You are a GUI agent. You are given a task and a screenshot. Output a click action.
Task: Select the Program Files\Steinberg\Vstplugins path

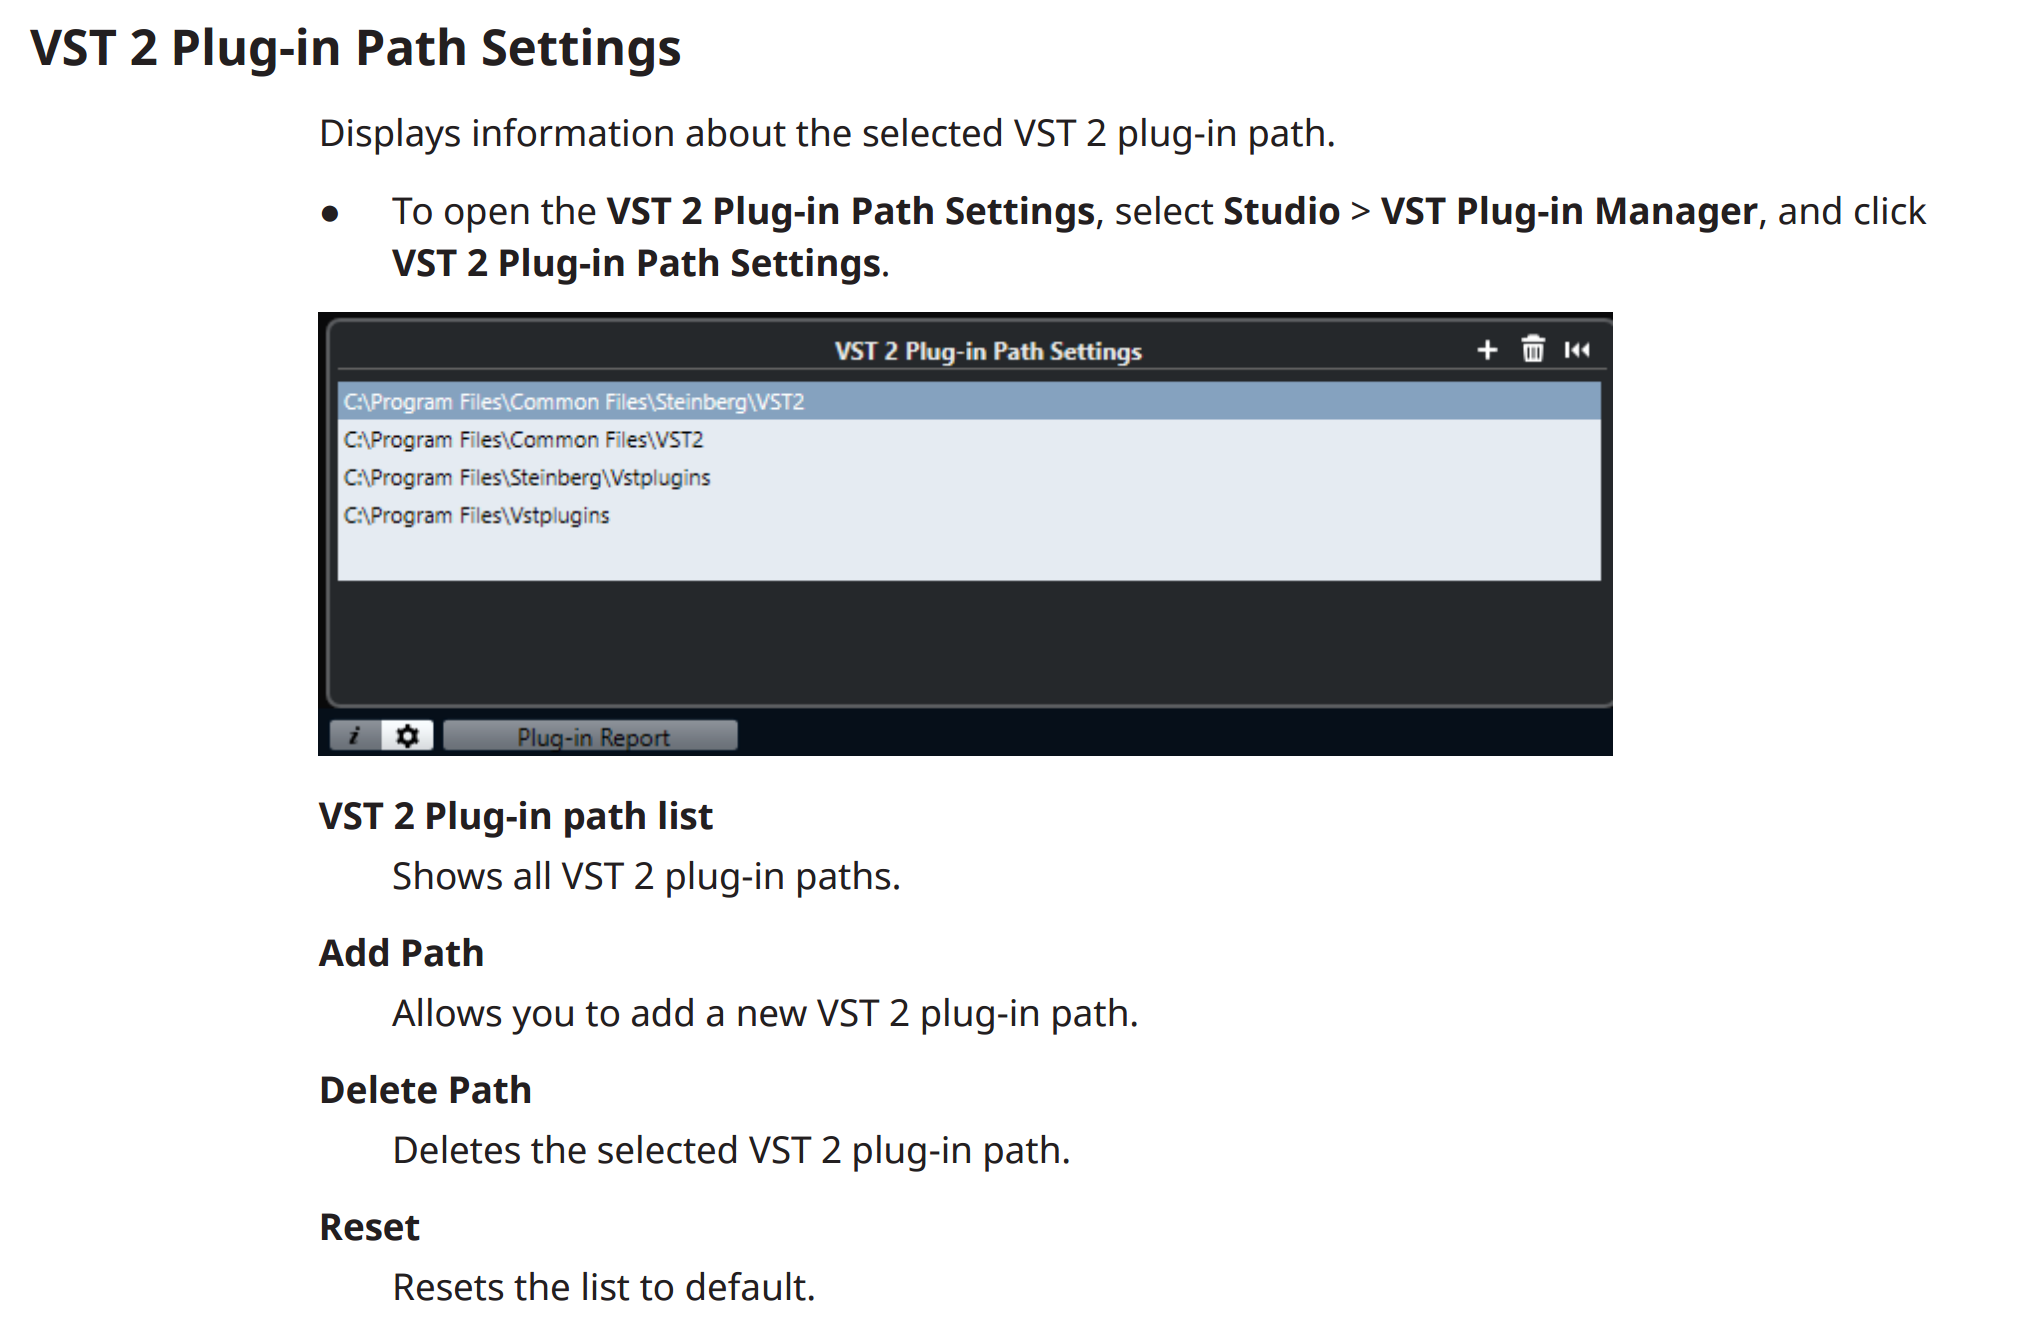pos(969,477)
